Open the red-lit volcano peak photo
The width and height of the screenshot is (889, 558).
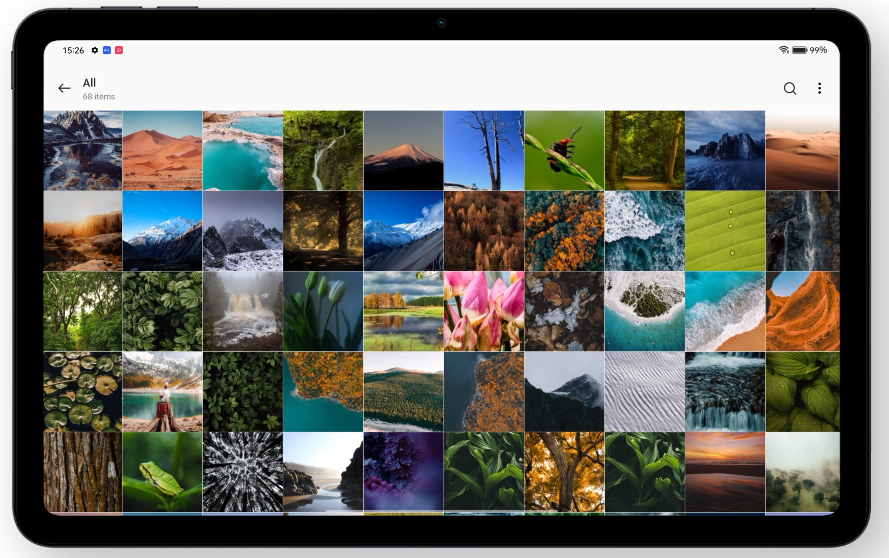(x=404, y=150)
